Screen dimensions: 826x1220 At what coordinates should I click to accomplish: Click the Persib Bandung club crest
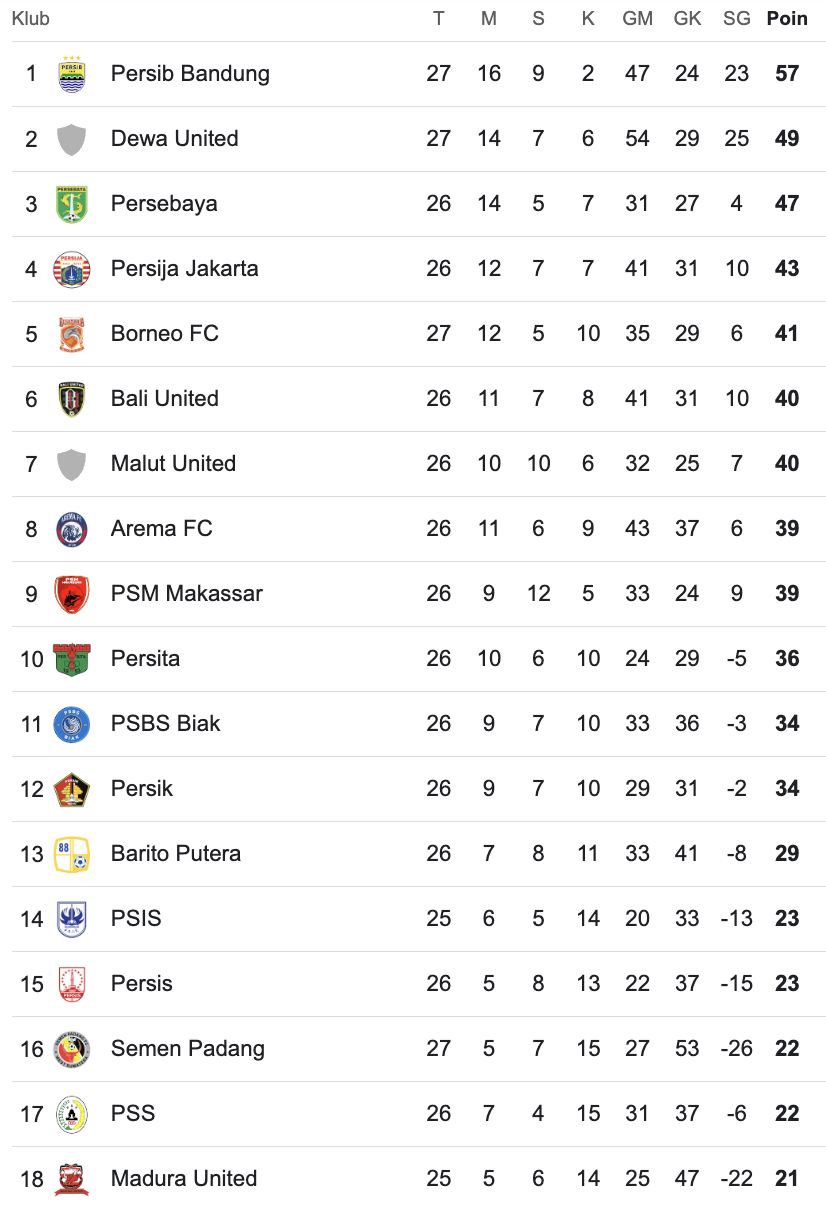pyautogui.click(x=71, y=74)
